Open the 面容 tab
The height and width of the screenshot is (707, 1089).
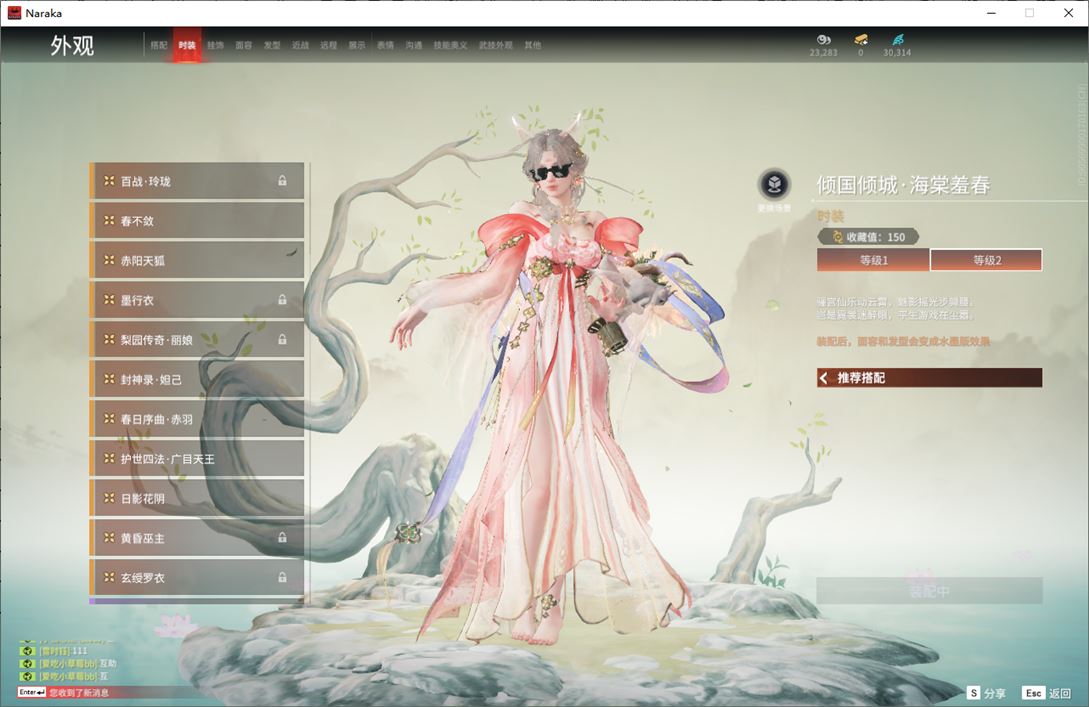point(244,45)
